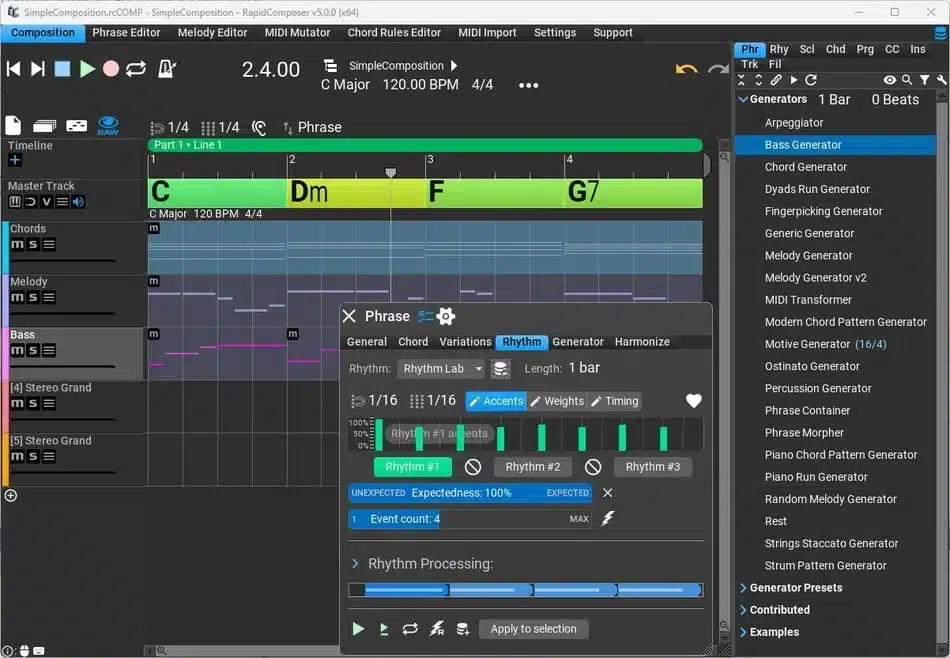The width and height of the screenshot is (950, 658).
Task: Open the Rhythm Lab dropdown
Action: 441,369
